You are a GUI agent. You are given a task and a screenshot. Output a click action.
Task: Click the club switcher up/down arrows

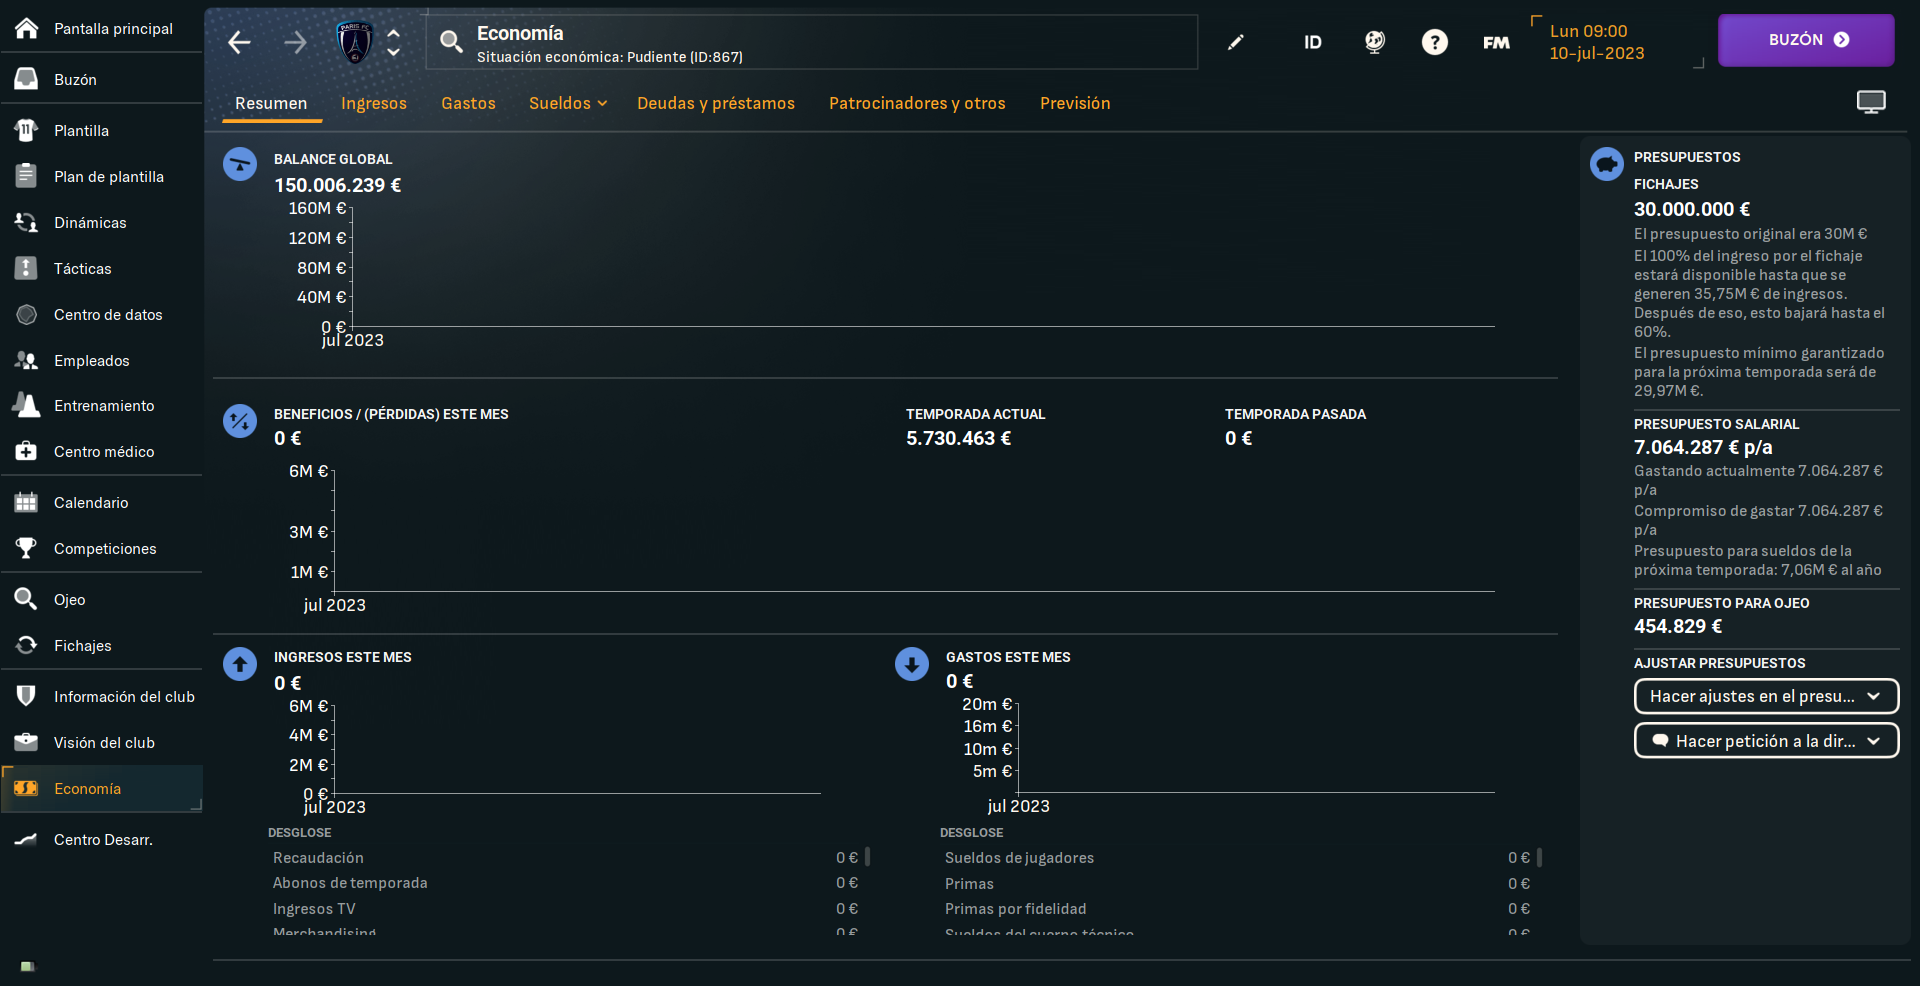(x=394, y=42)
